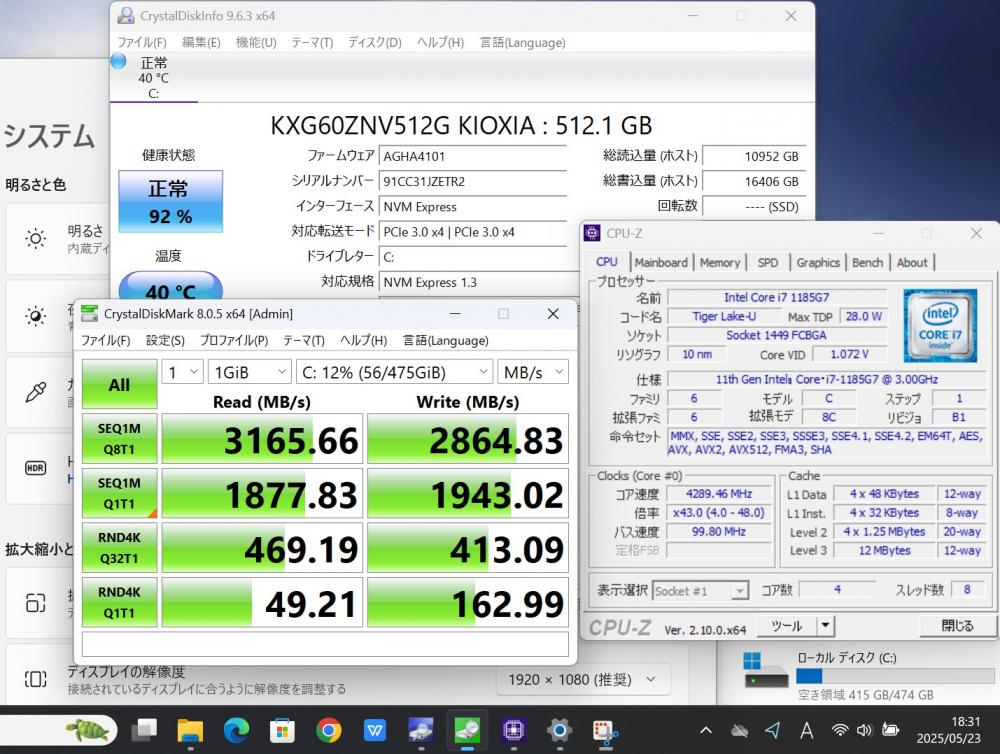This screenshot has height=754, width=1000.
Task: Click the 40 °C temperature button in CrystalDiskInfo
Action: (x=170, y=286)
